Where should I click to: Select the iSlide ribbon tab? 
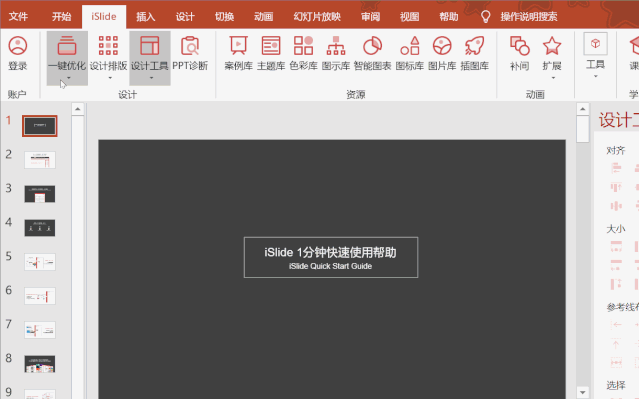pos(104,17)
